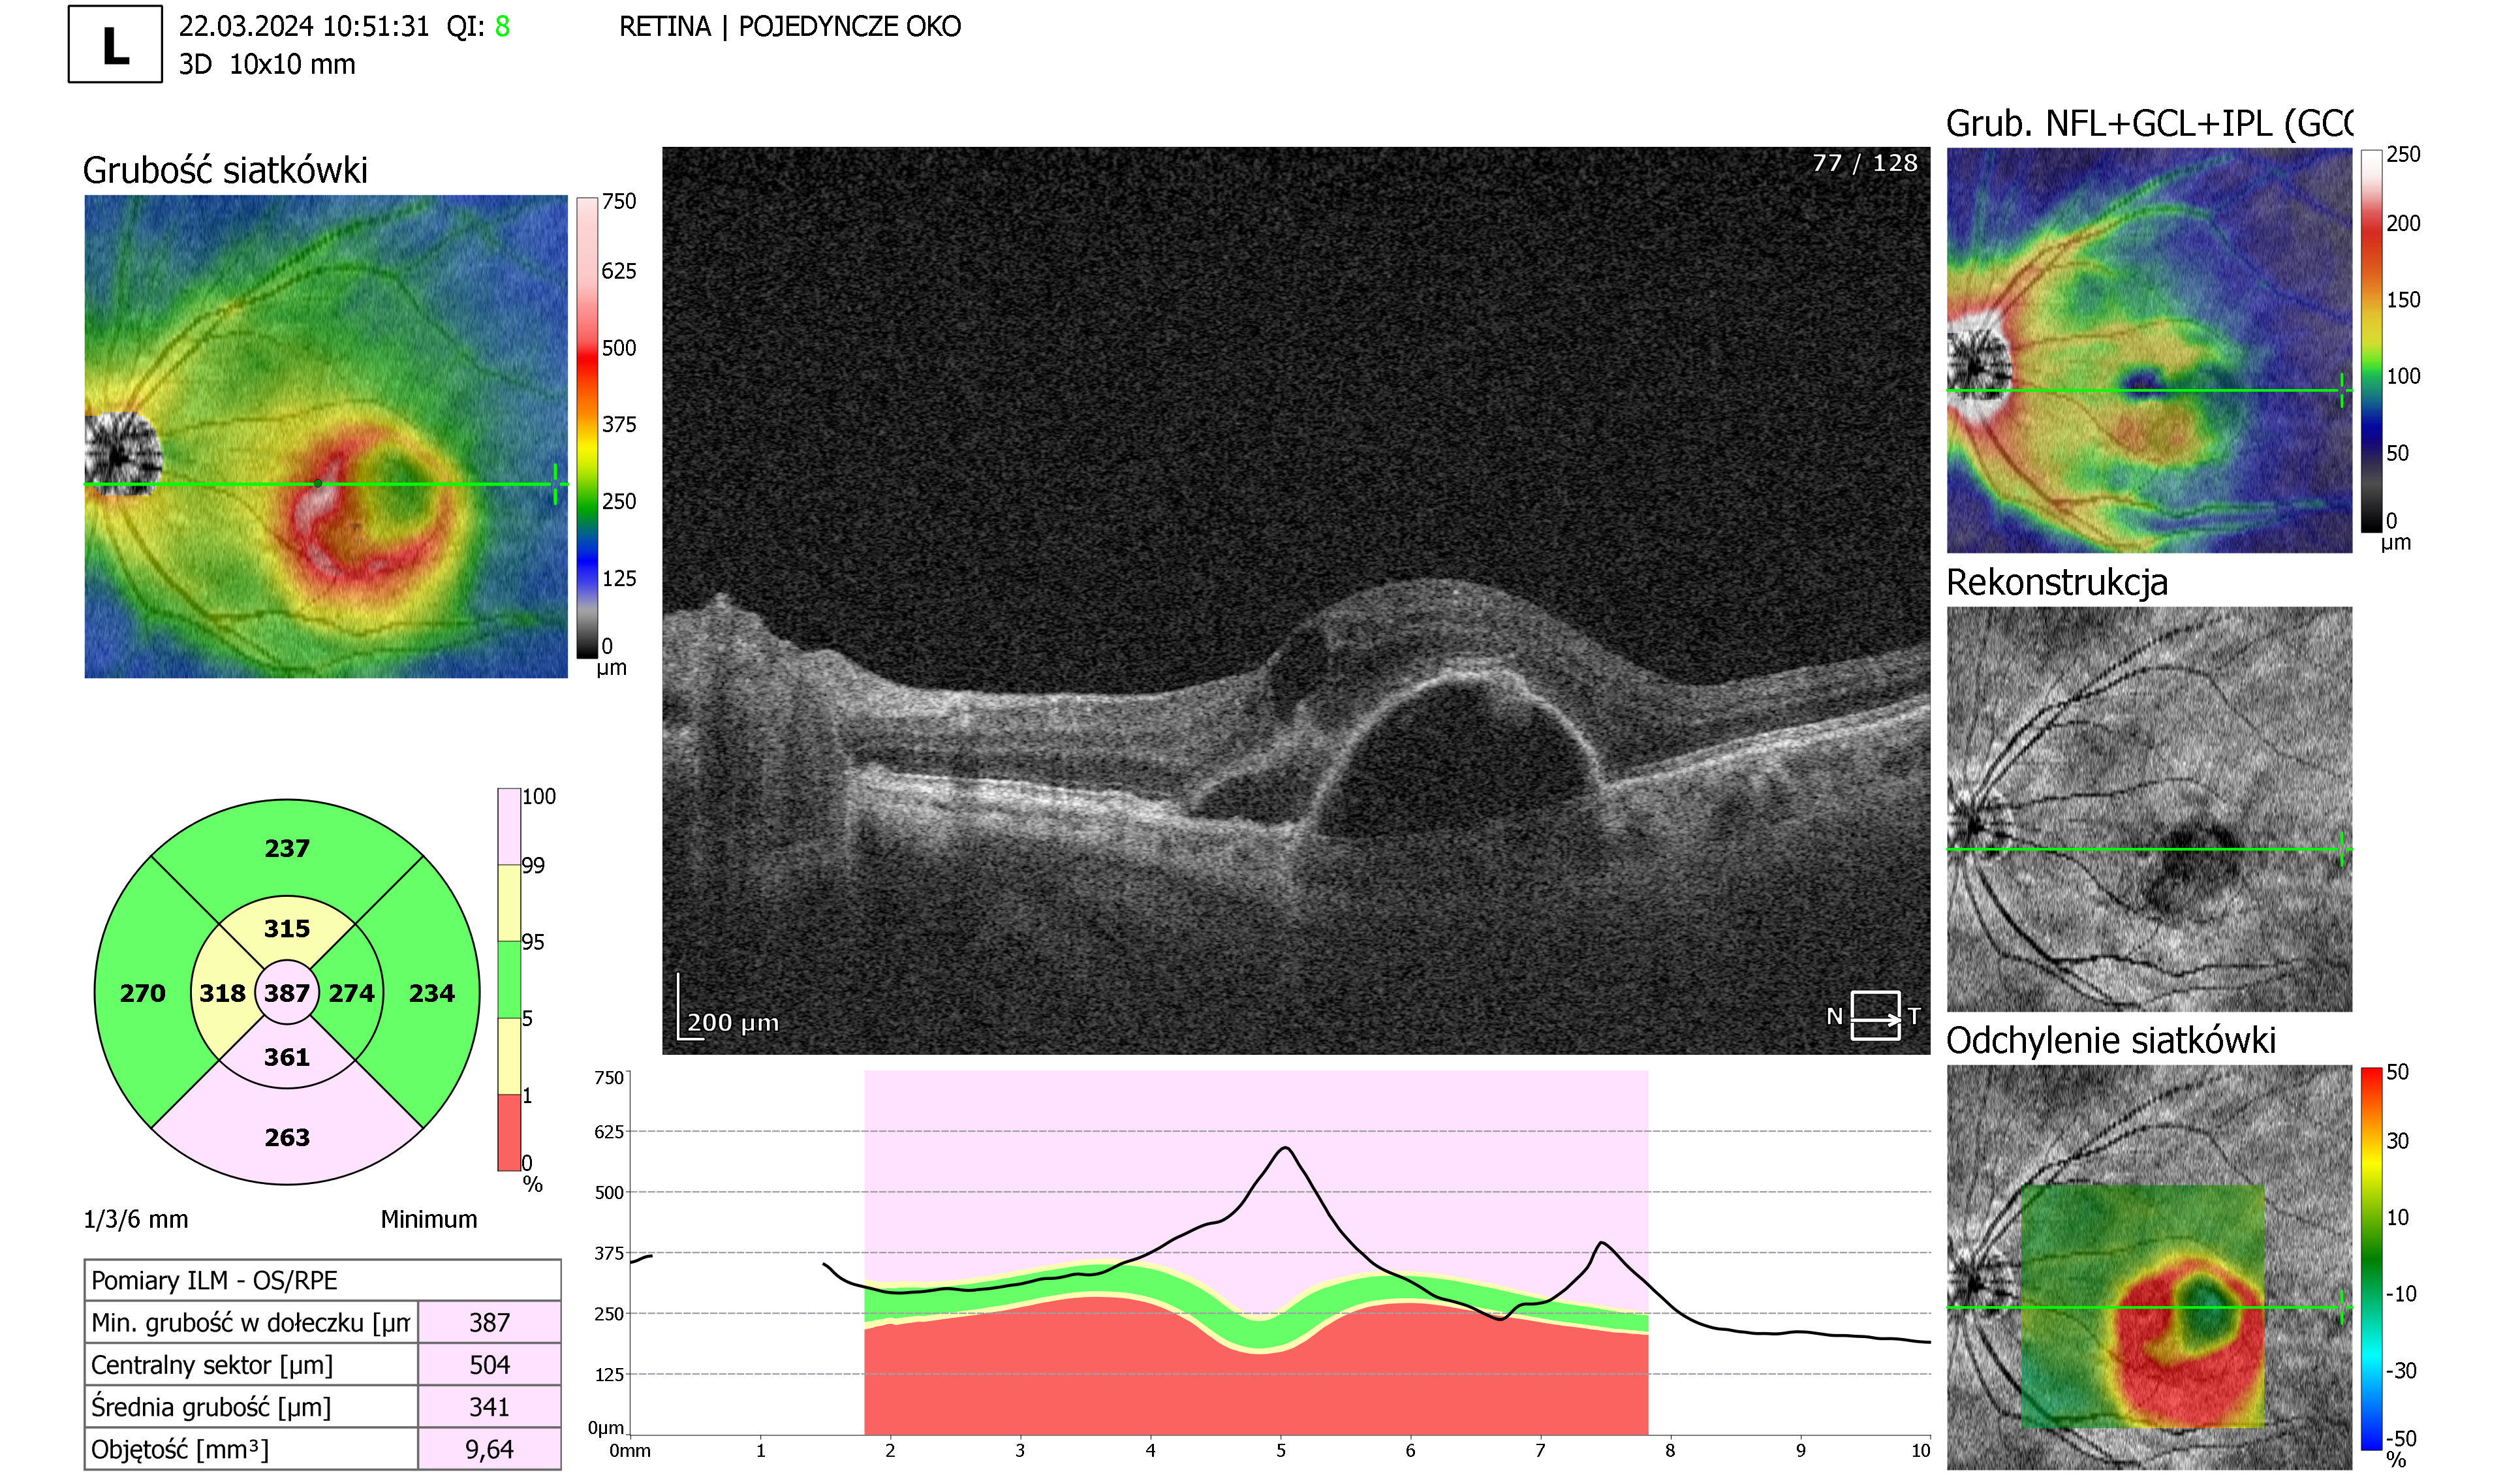
Task: Click the N-T scan direction icon
Action: (1875, 1016)
